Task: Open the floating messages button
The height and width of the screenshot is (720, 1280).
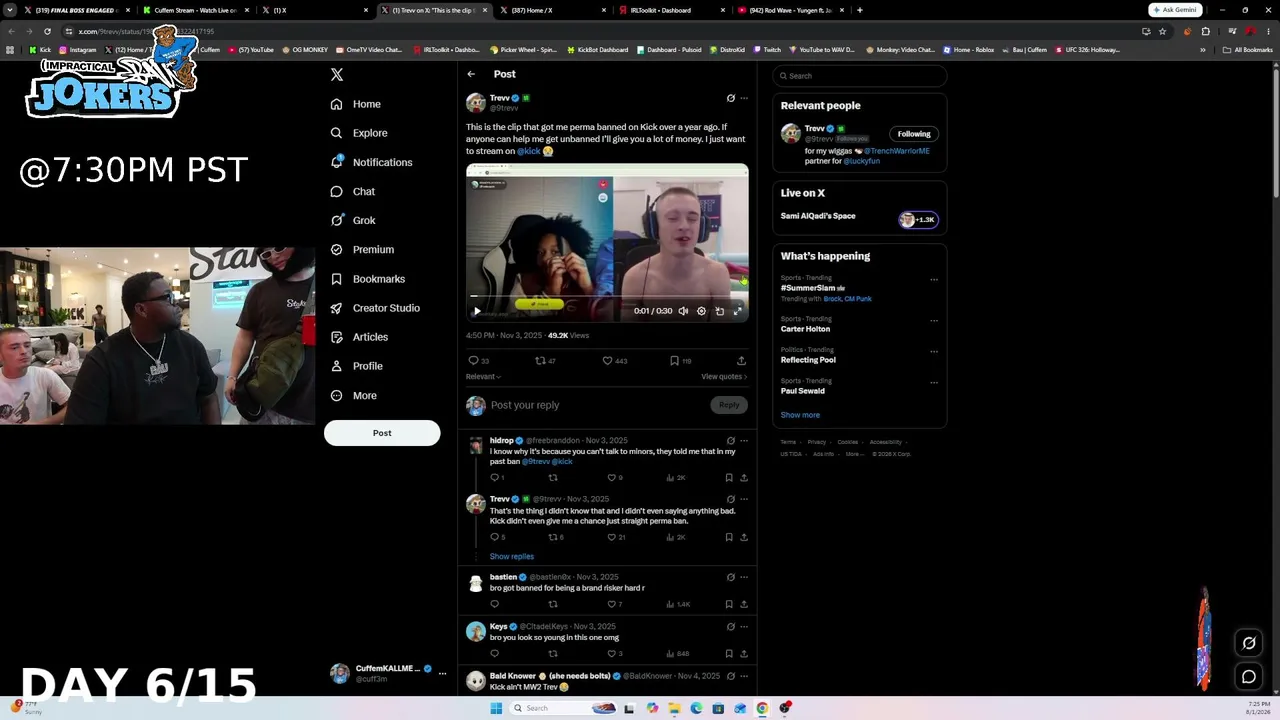Action: (x=1249, y=677)
